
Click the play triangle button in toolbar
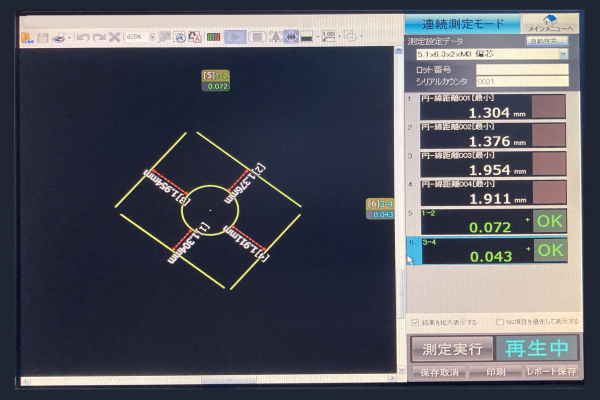235,37
